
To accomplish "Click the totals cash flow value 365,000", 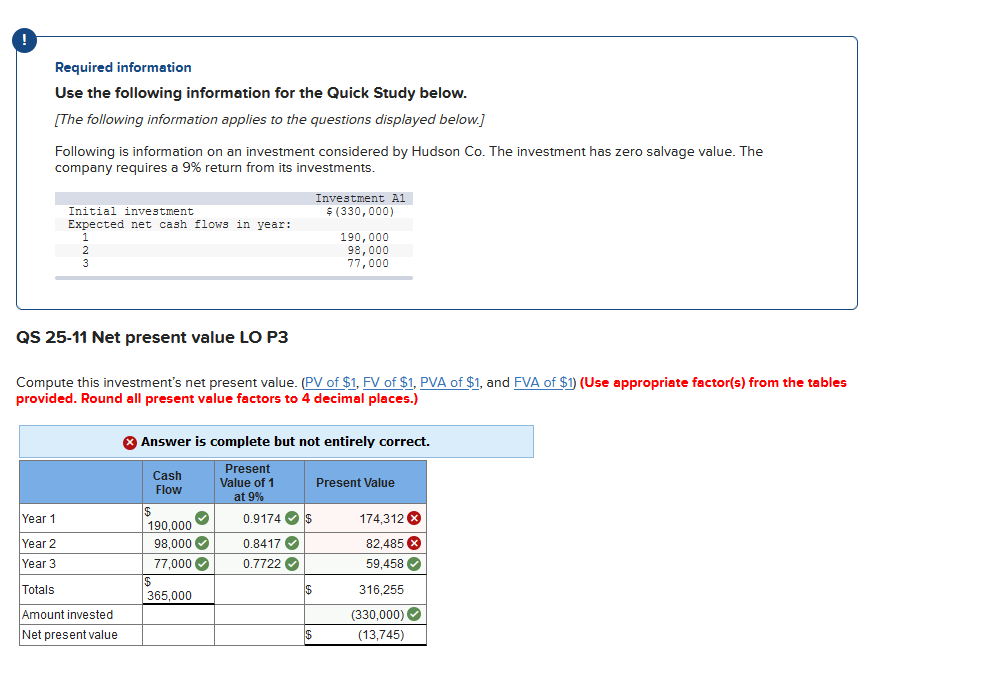I will (169, 596).
